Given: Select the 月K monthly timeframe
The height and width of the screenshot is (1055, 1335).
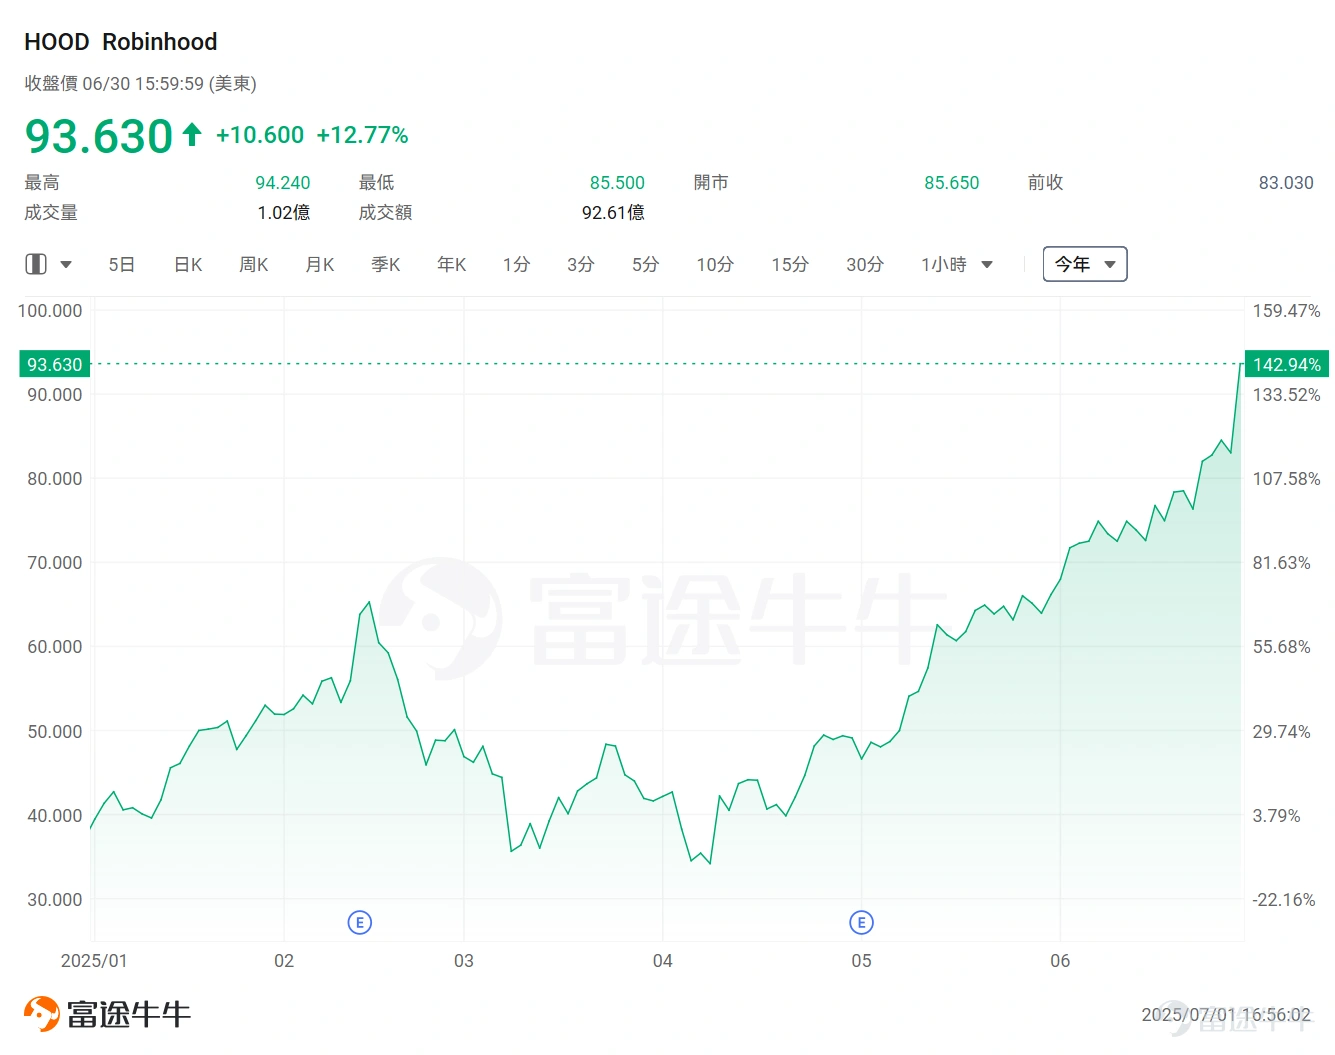Looking at the screenshot, I should coord(319,264).
